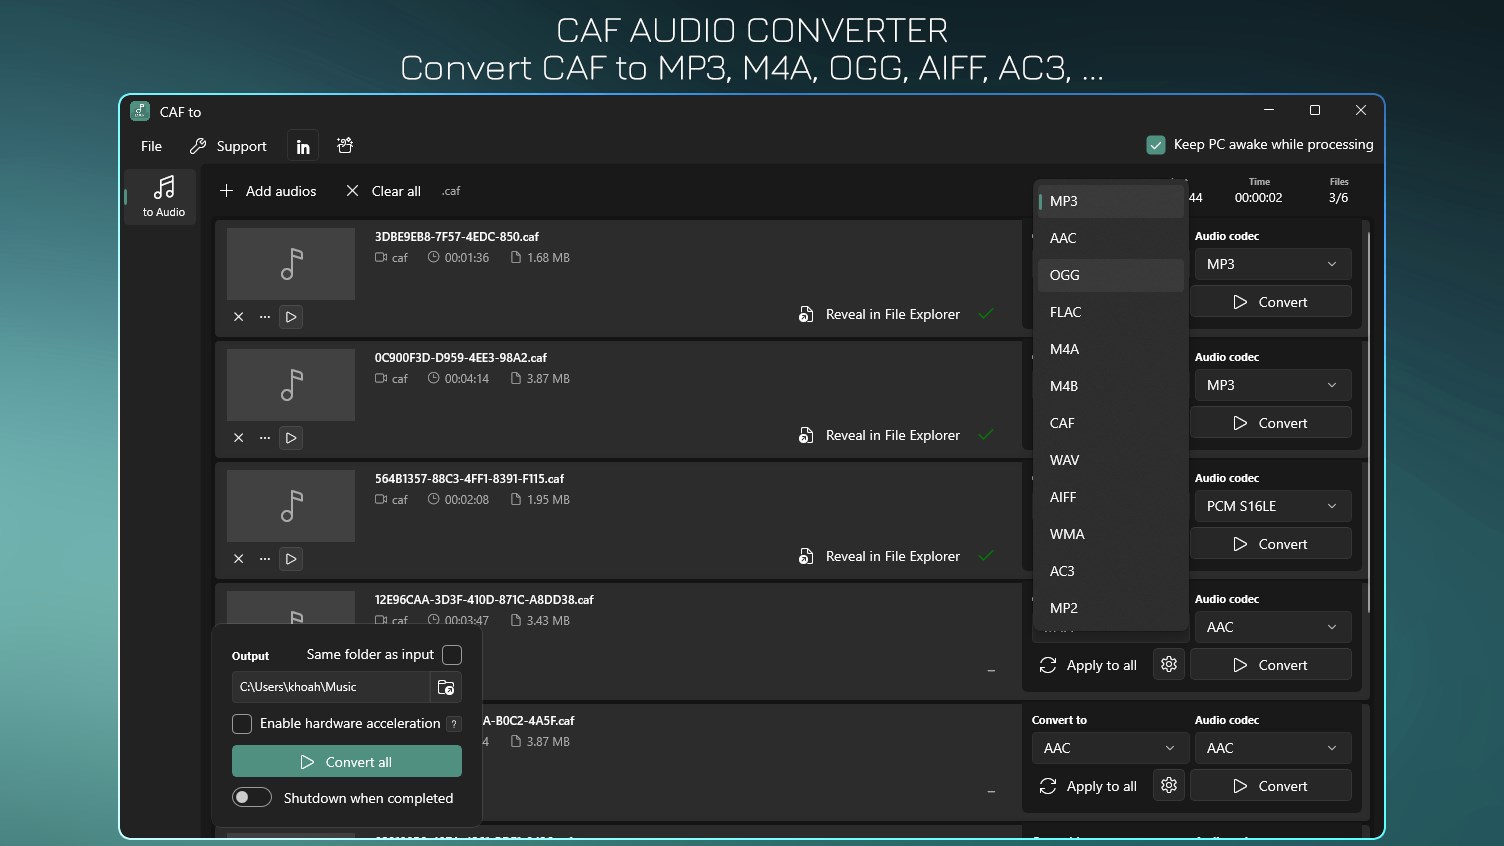This screenshot has height=846, width=1504.
Task: Uncheck Keep PC awake while processing
Action: coord(1156,144)
